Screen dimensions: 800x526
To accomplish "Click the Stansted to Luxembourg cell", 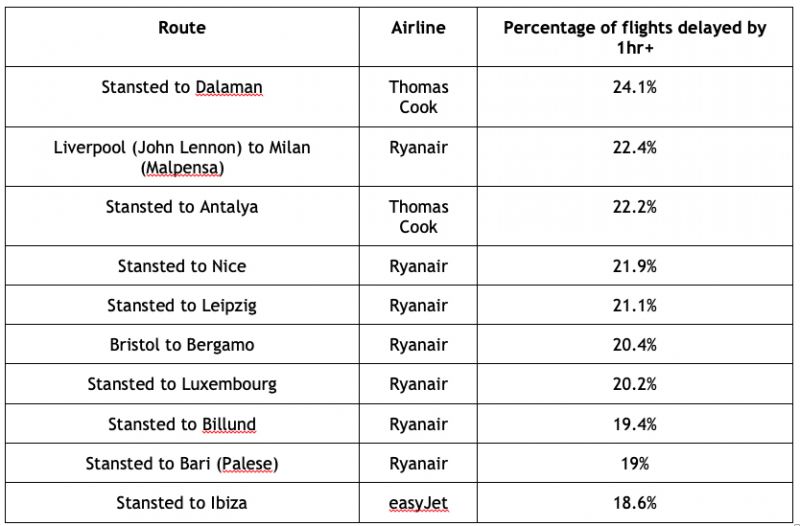I will tap(182, 384).
